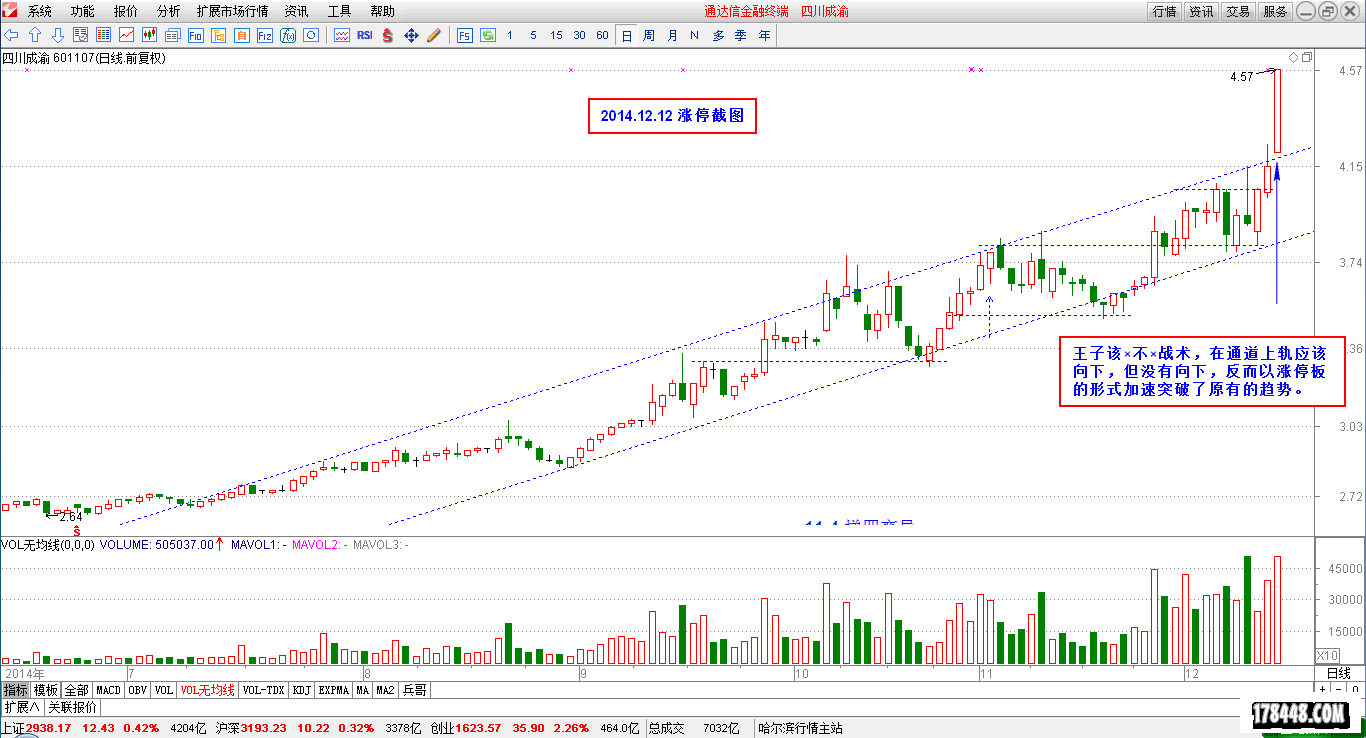Open the candlestick chart icon
This screenshot has height=738, width=1366.
pyautogui.click(x=149, y=35)
